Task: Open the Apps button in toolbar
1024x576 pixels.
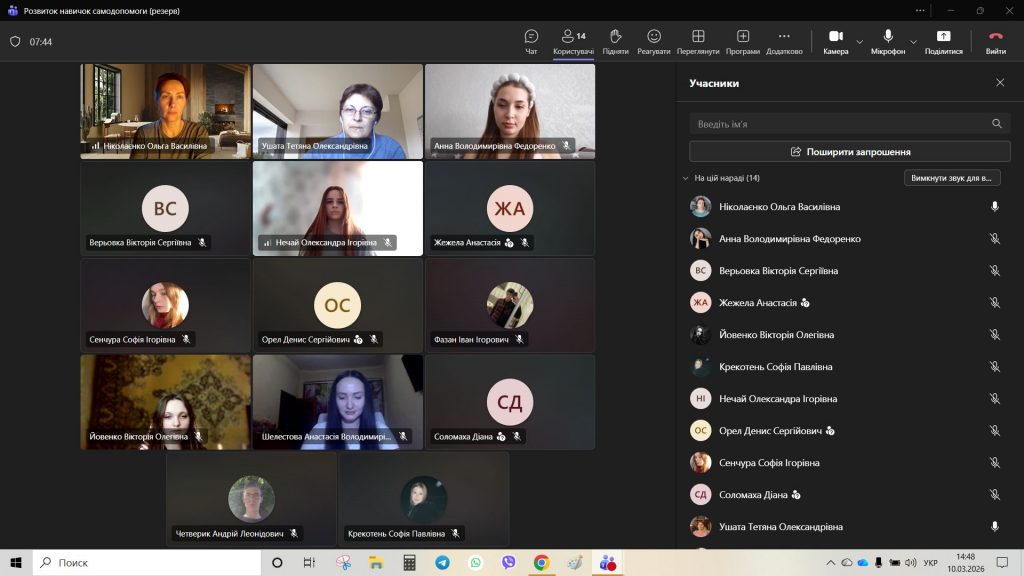Action: point(743,41)
